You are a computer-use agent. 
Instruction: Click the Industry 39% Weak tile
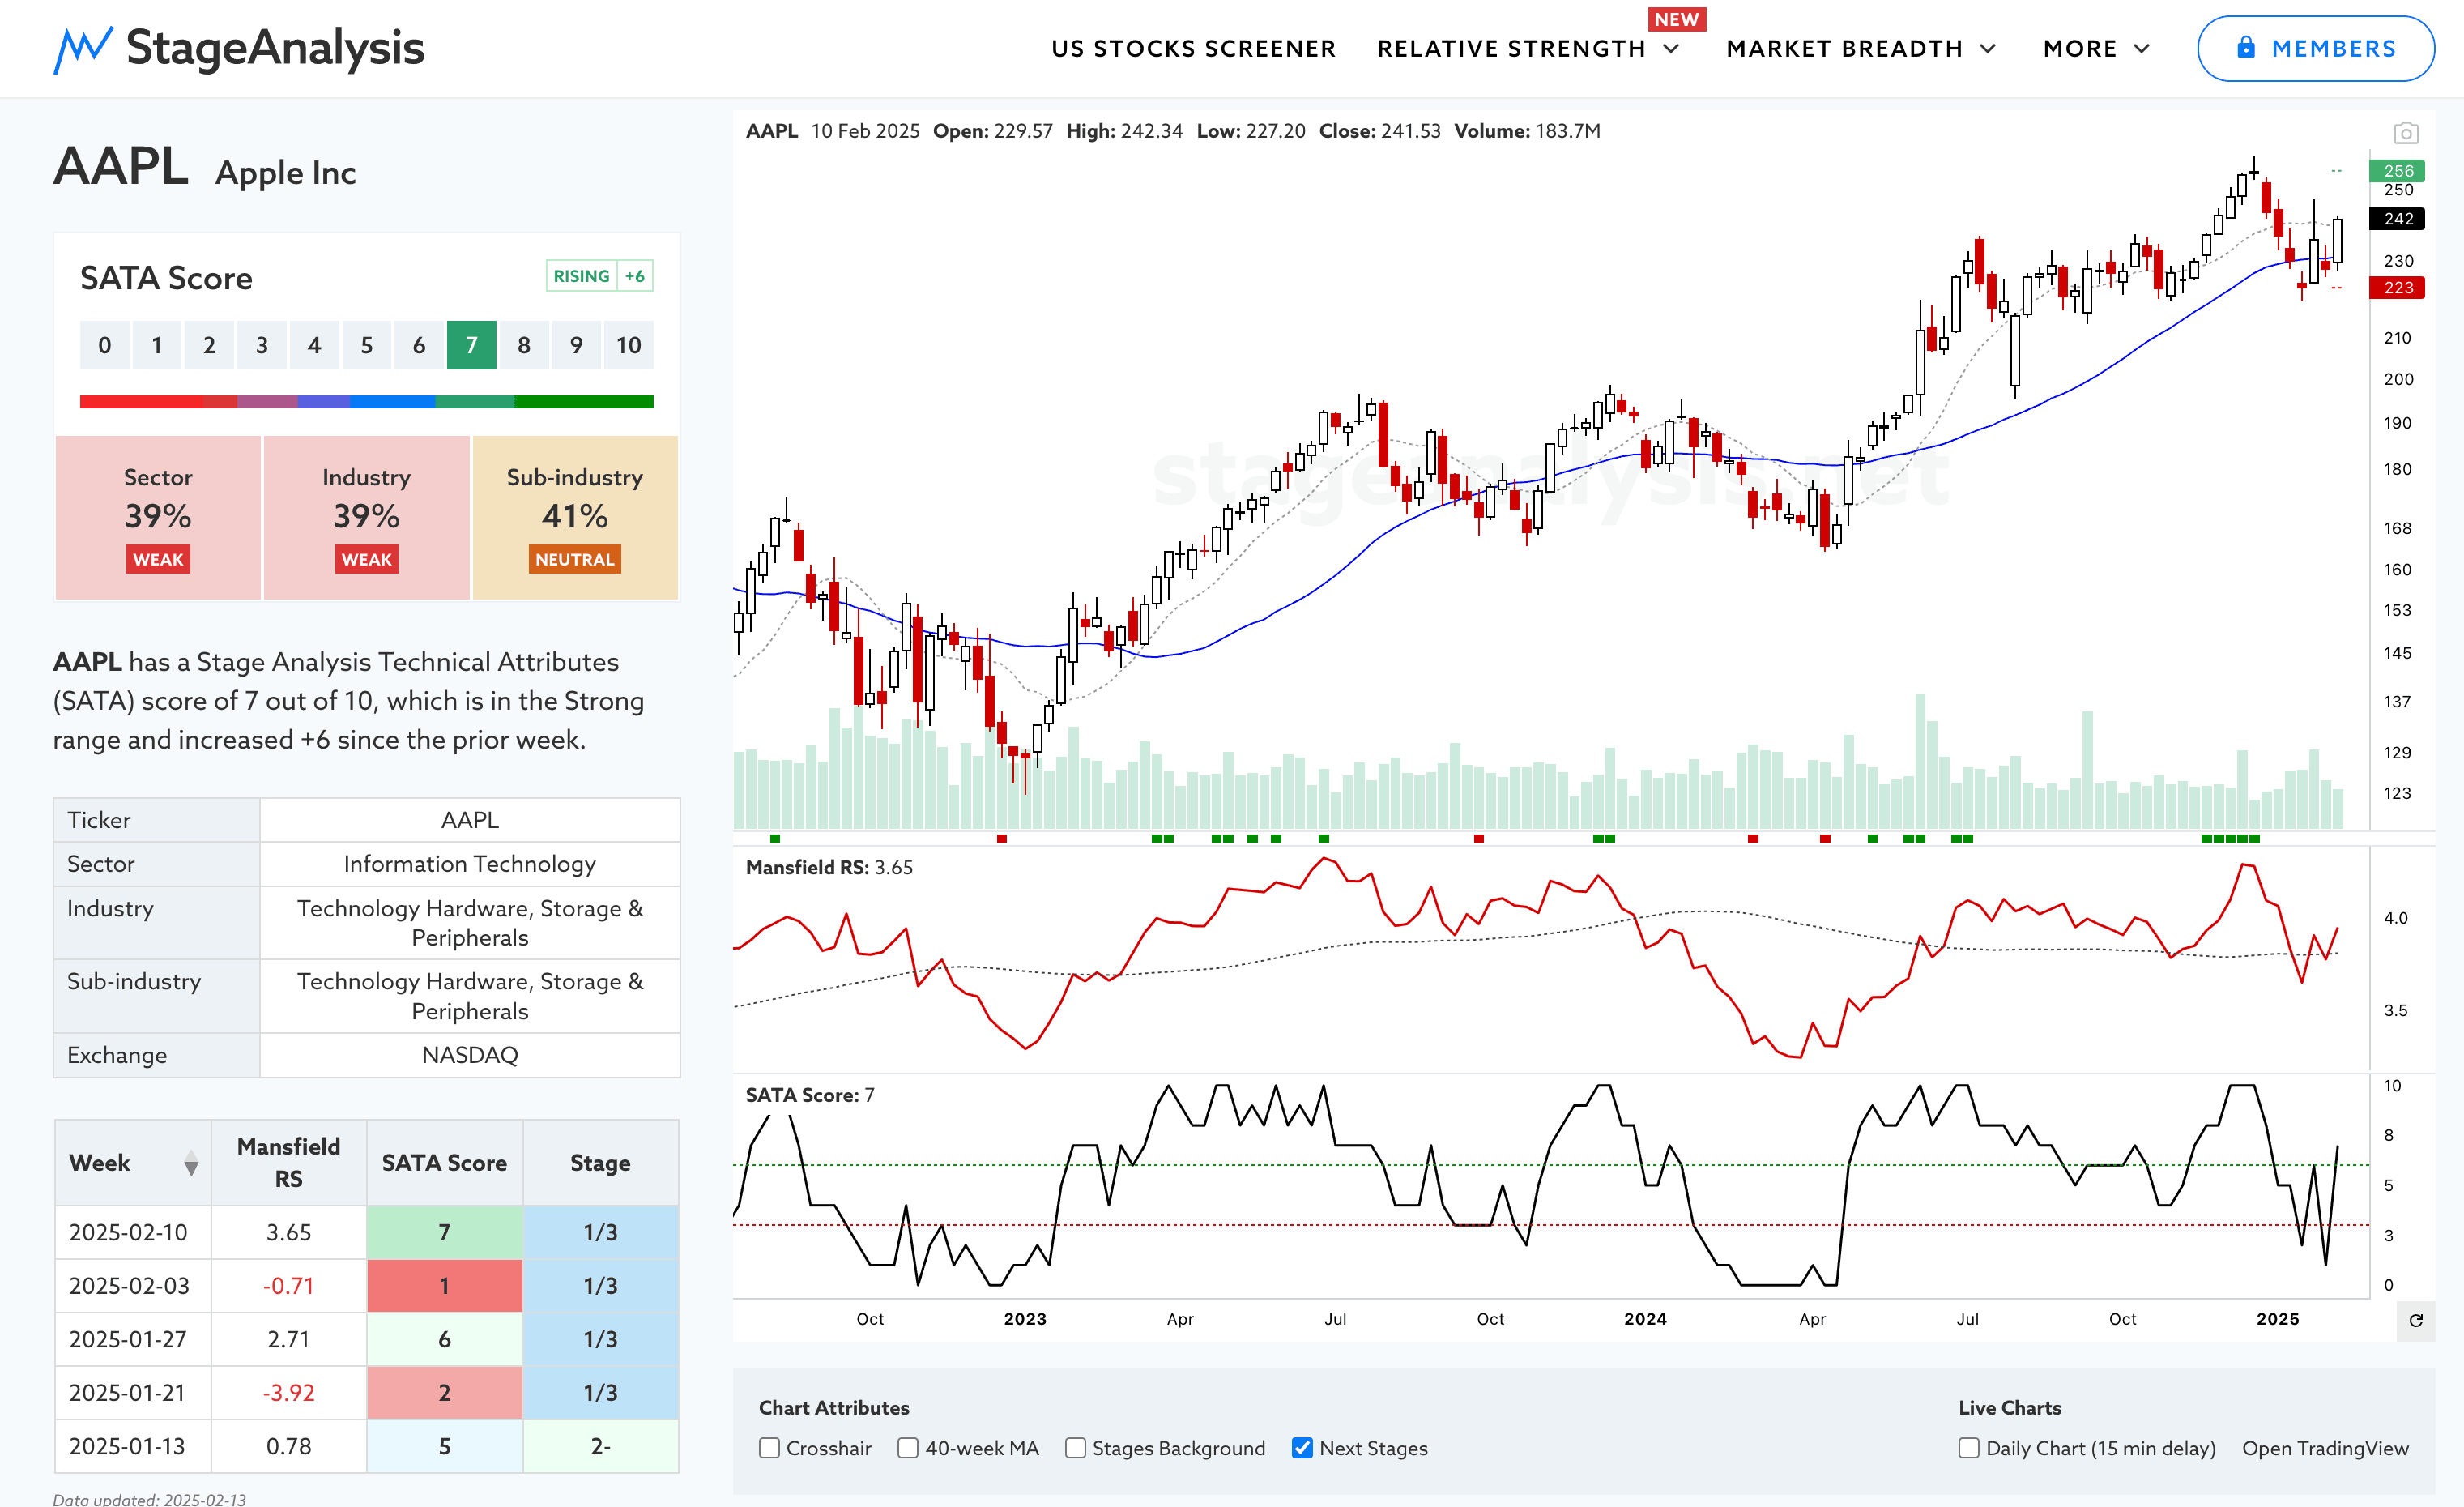point(366,517)
